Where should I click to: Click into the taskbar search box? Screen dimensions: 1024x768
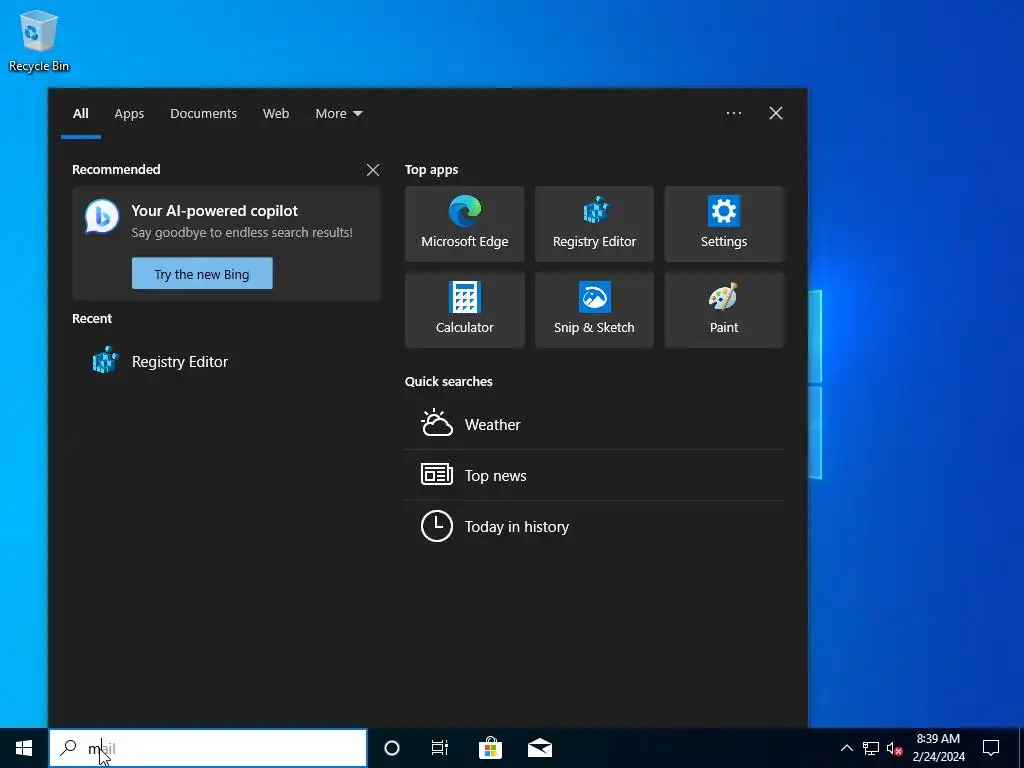click(x=208, y=748)
